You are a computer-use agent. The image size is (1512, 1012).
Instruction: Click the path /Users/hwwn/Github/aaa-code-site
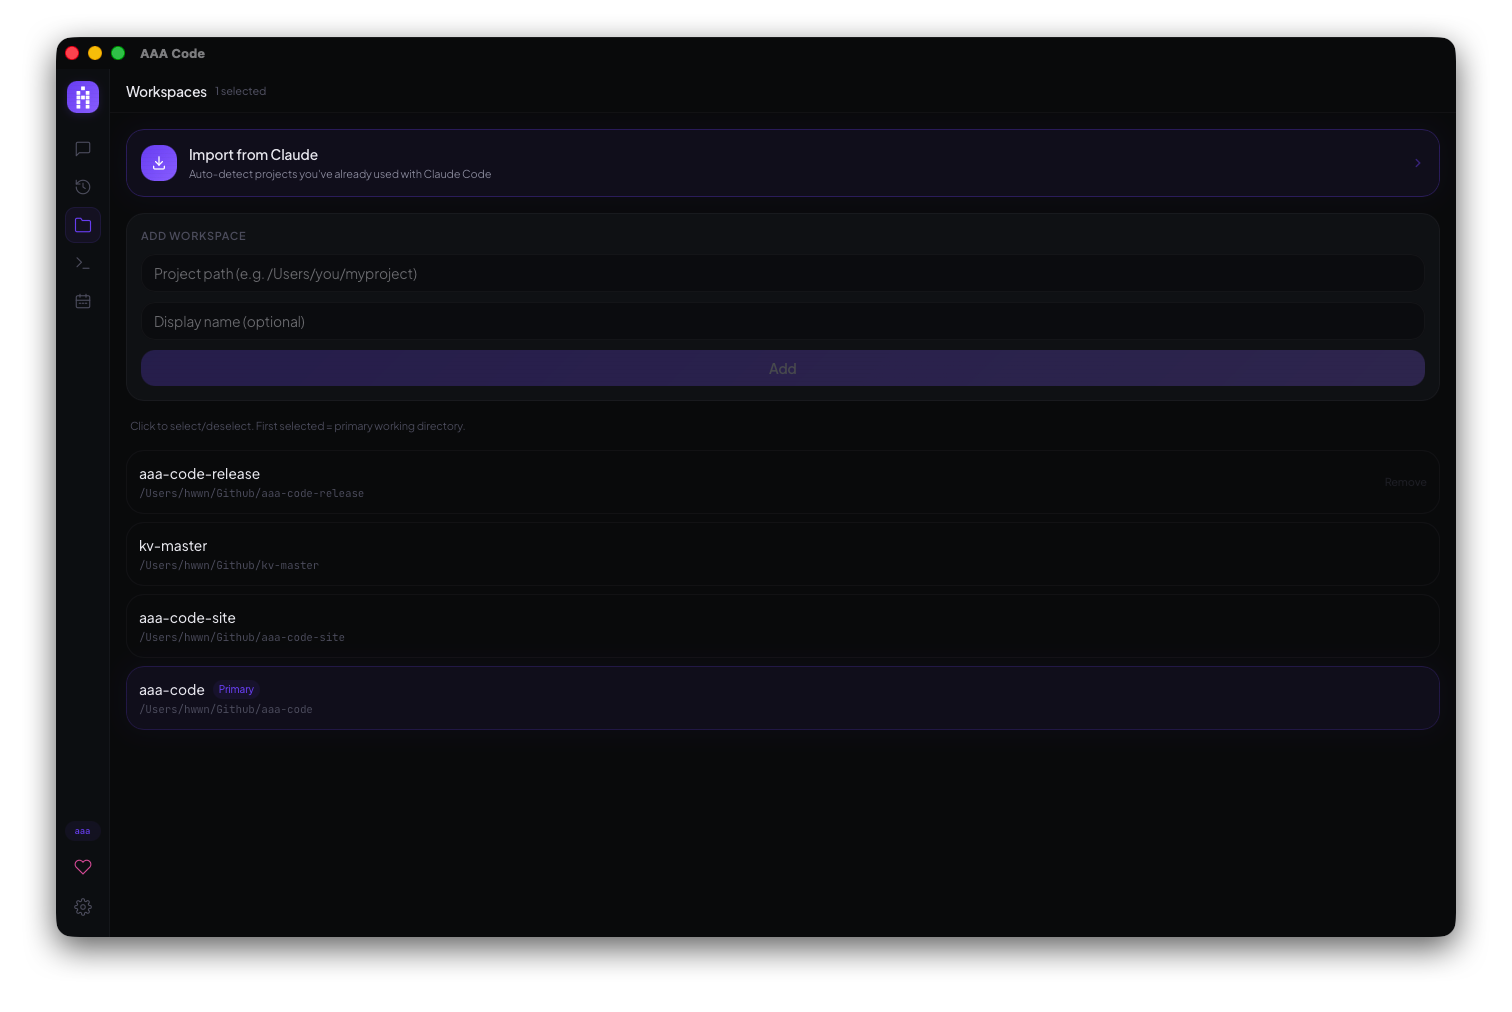[242, 638]
